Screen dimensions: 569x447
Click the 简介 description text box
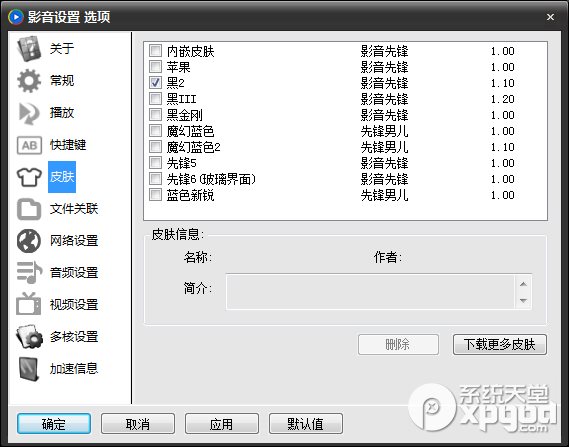370,292
